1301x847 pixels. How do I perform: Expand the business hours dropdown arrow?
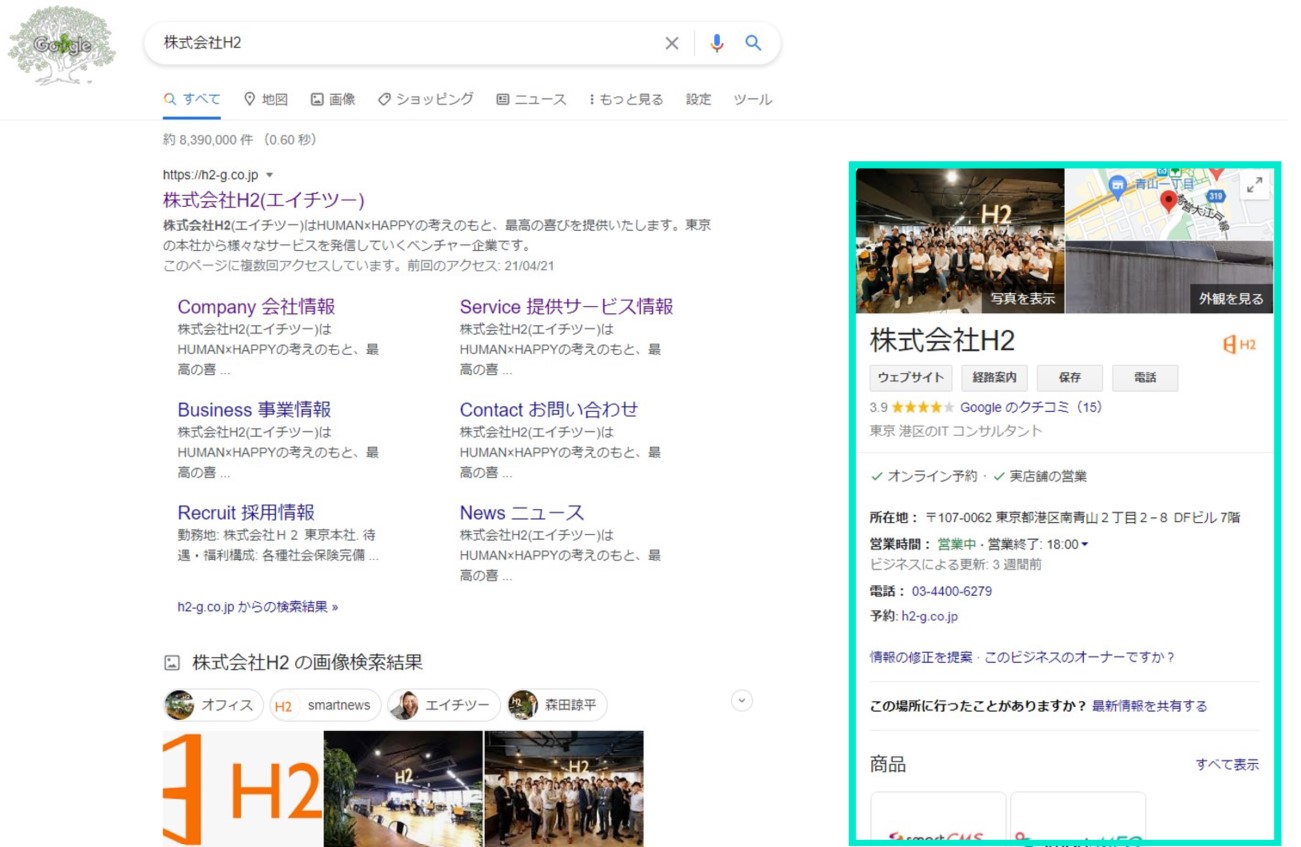(1085, 545)
